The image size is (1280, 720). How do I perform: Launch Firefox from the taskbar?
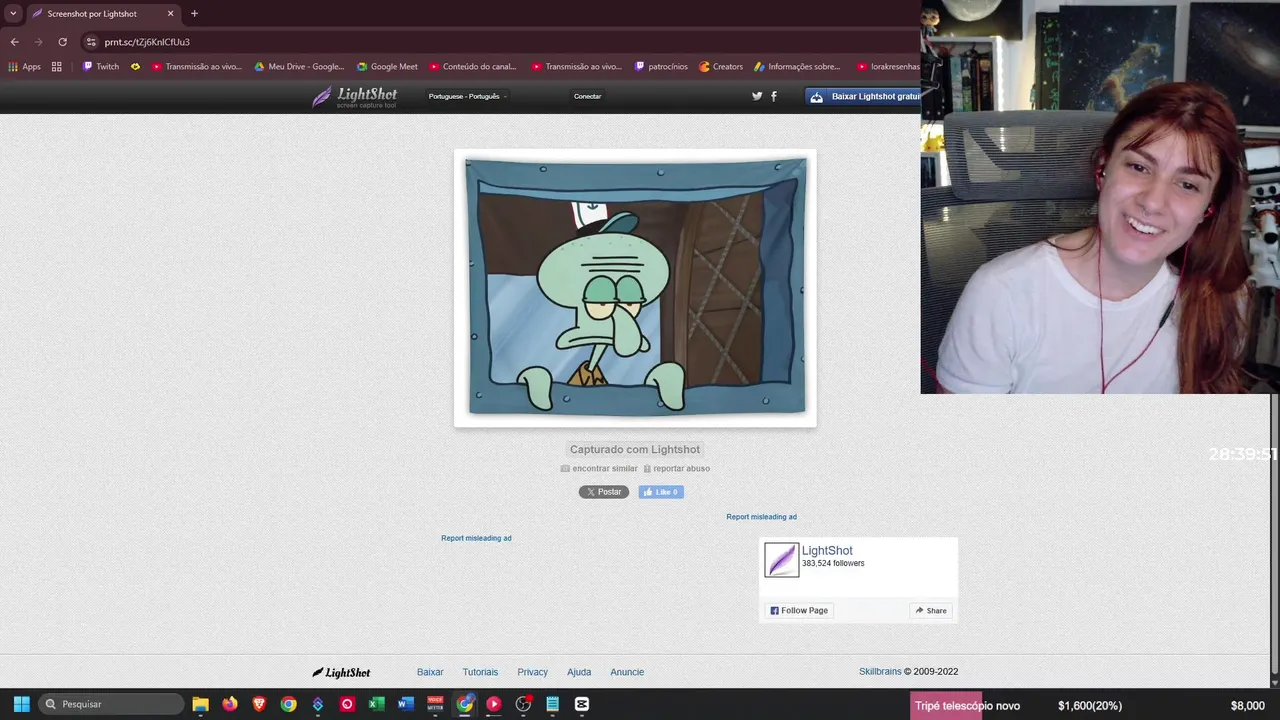pos(230,704)
